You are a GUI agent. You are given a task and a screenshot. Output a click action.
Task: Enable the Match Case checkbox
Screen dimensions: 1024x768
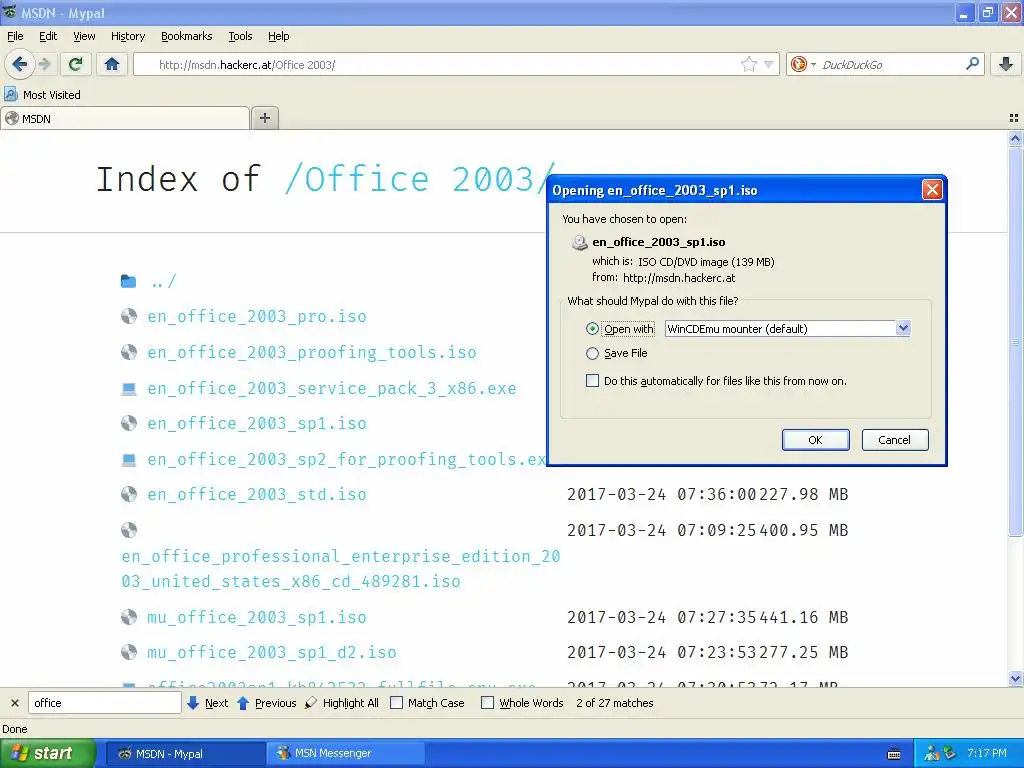point(396,703)
